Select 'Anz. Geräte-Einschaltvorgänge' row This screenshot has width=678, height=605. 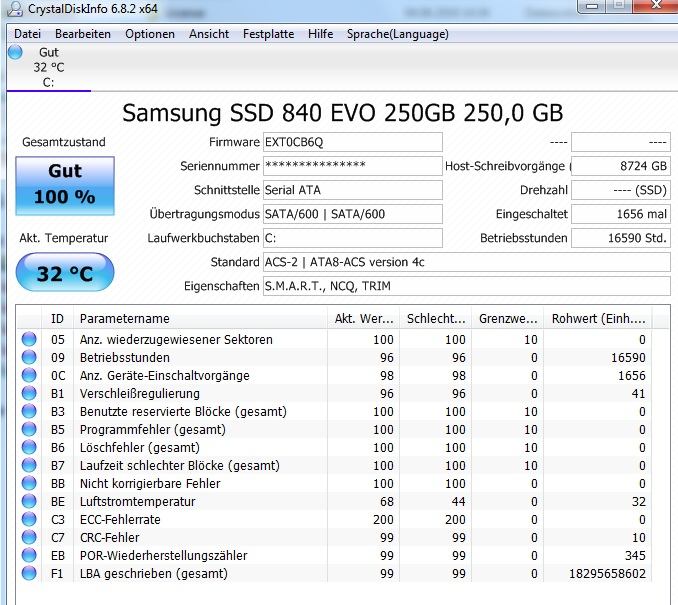tap(335, 375)
